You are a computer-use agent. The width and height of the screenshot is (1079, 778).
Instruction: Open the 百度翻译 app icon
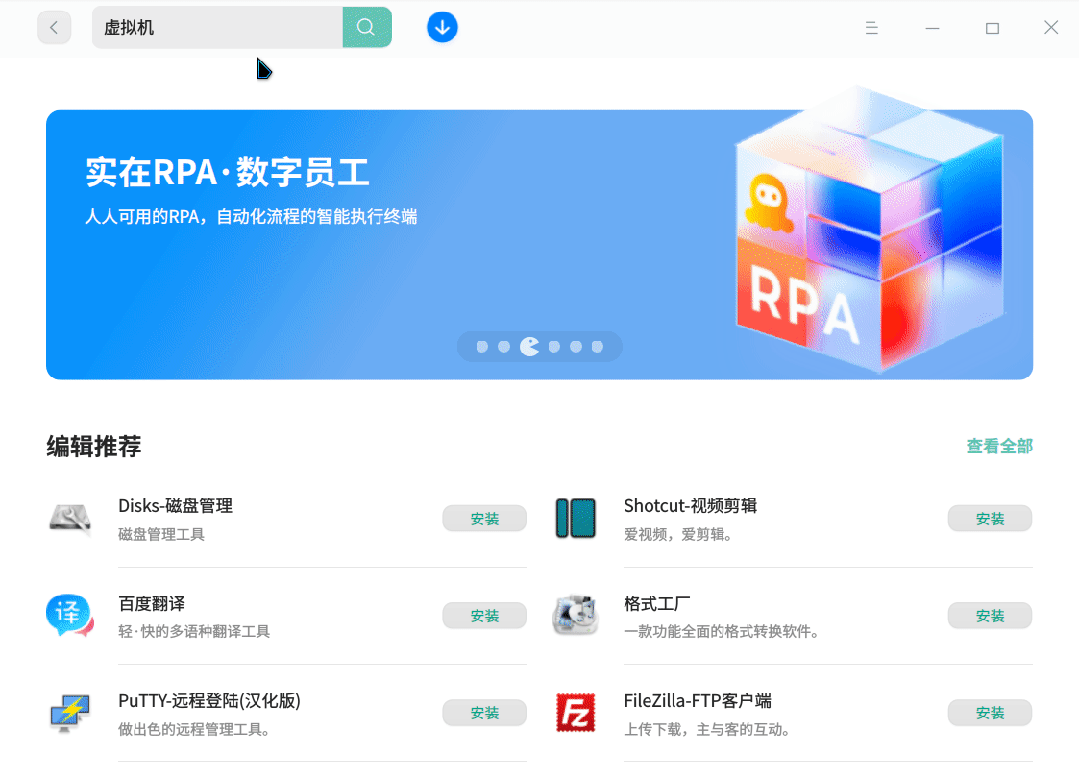point(70,615)
